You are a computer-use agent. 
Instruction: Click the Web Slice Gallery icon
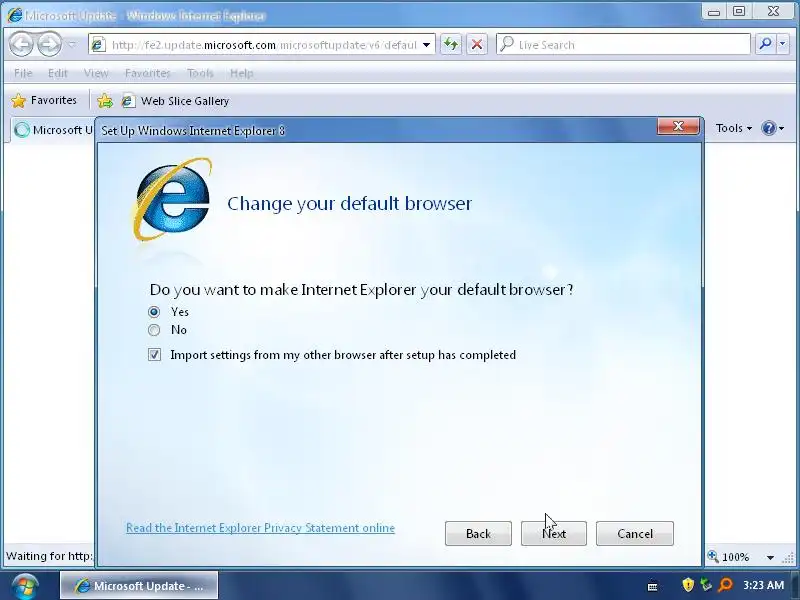pos(128,101)
